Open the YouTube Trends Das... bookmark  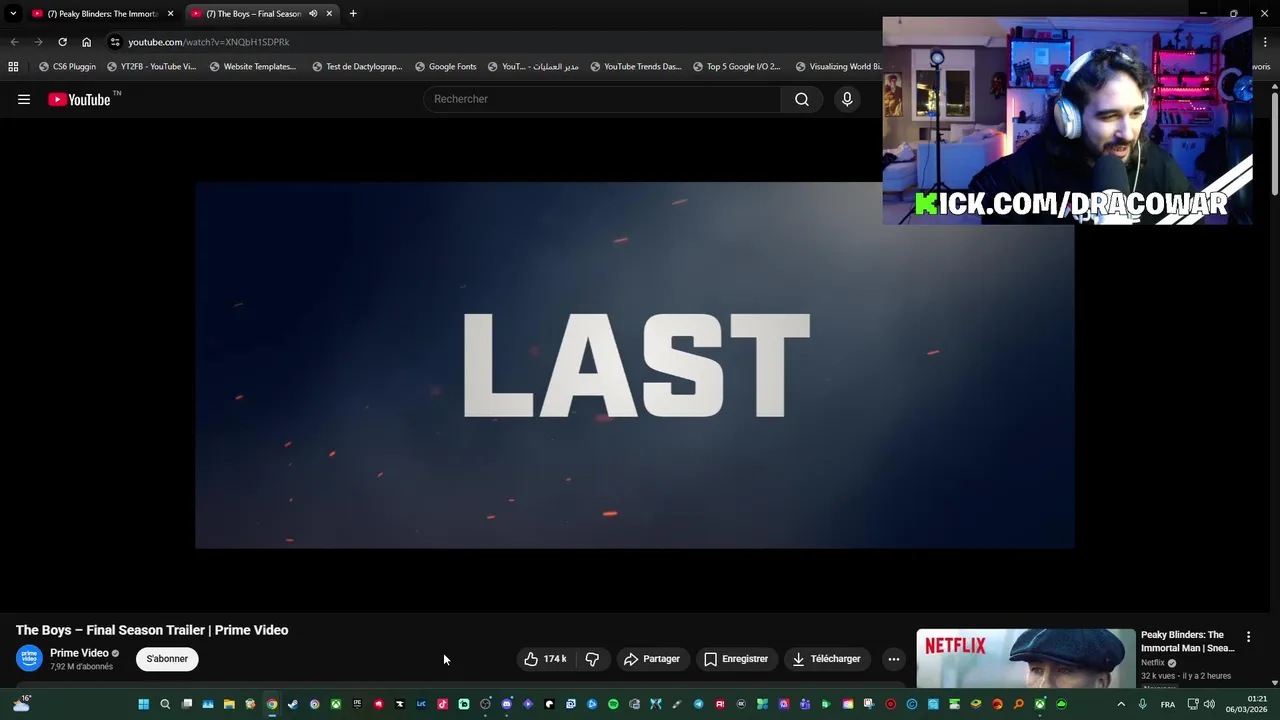635,67
